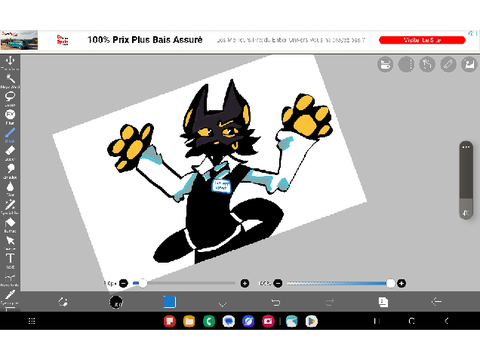Launch the blue Messages app
The height and width of the screenshot is (360, 480).
pyautogui.click(x=229, y=321)
